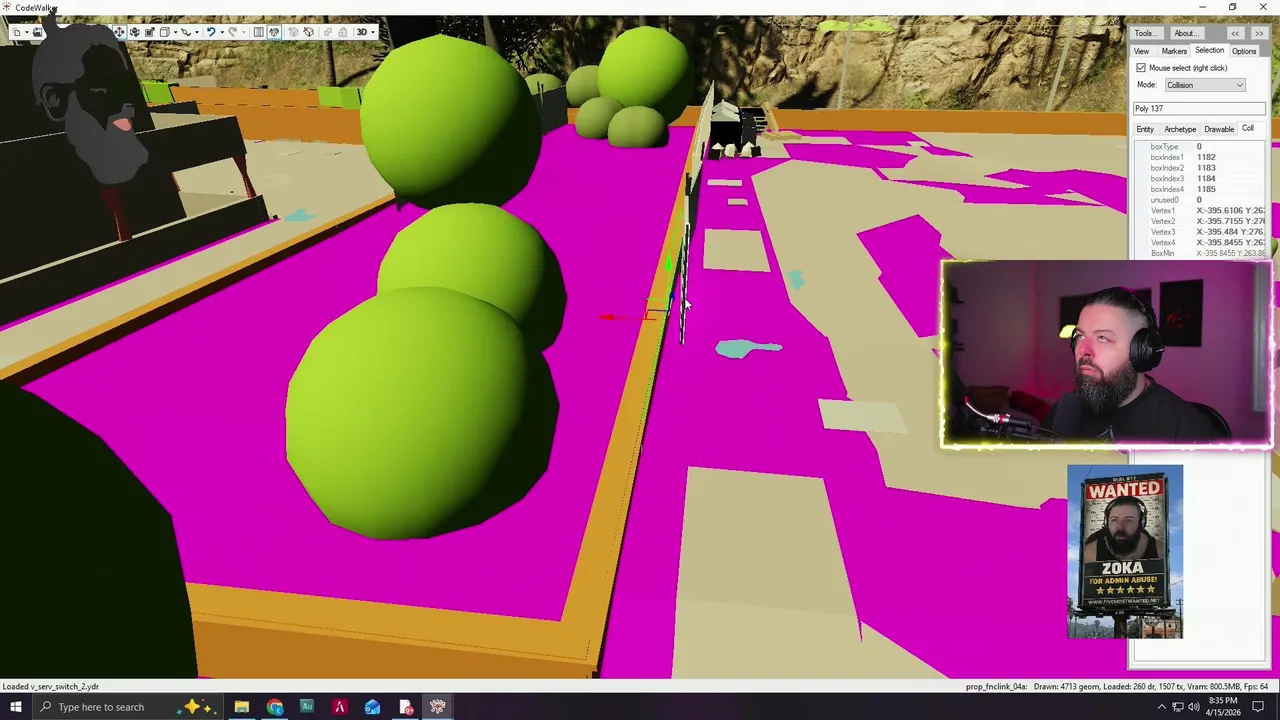1280x720 pixels.
Task: Toggle the info window panel icon
Action: (258, 32)
